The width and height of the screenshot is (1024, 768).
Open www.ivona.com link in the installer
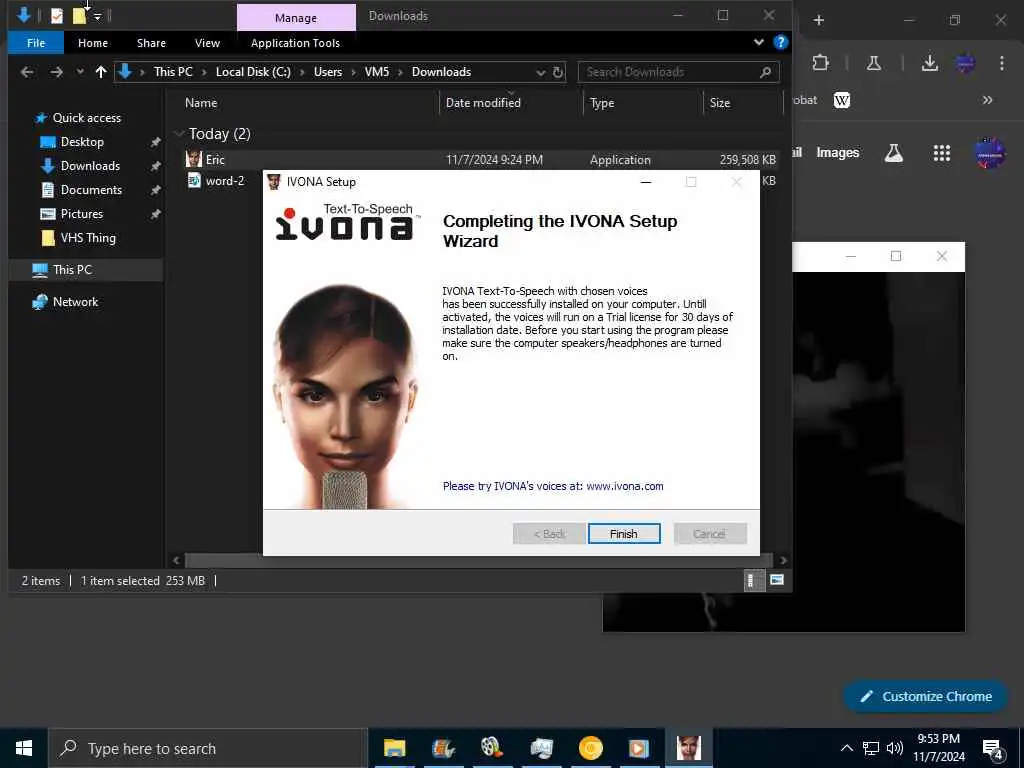pyautogui.click(x=624, y=486)
